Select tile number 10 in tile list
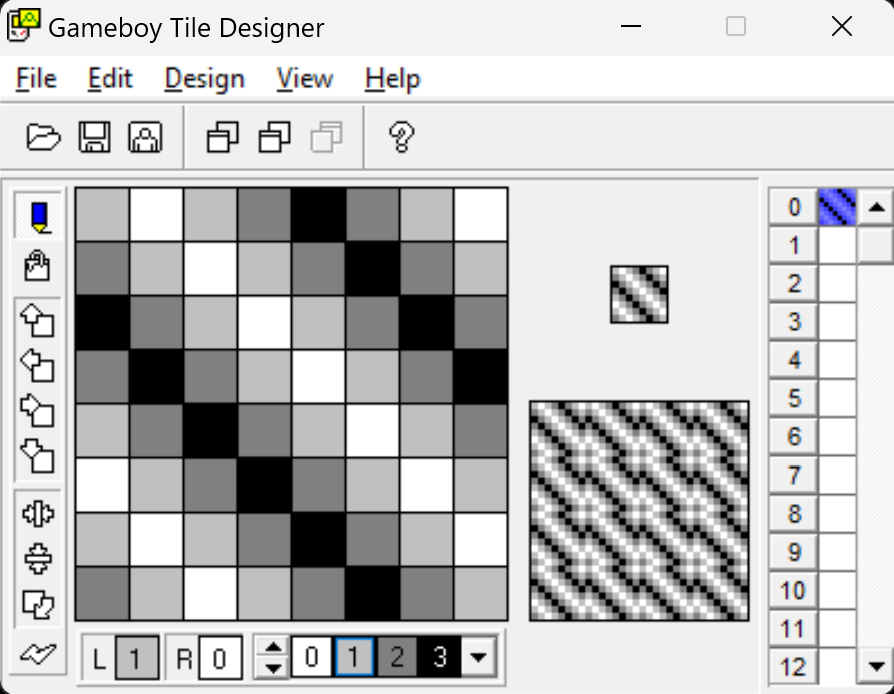 coord(794,590)
